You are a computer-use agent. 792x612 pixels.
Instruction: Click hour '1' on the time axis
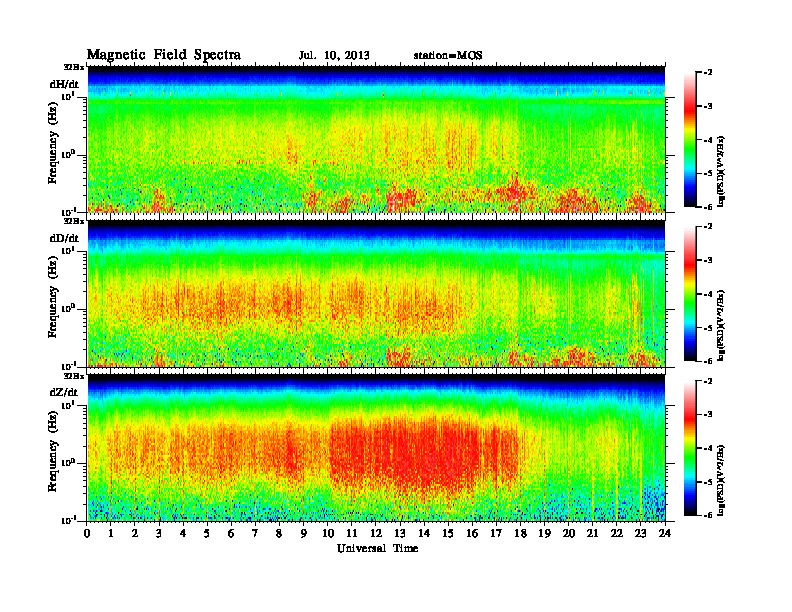tap(111, 534)
